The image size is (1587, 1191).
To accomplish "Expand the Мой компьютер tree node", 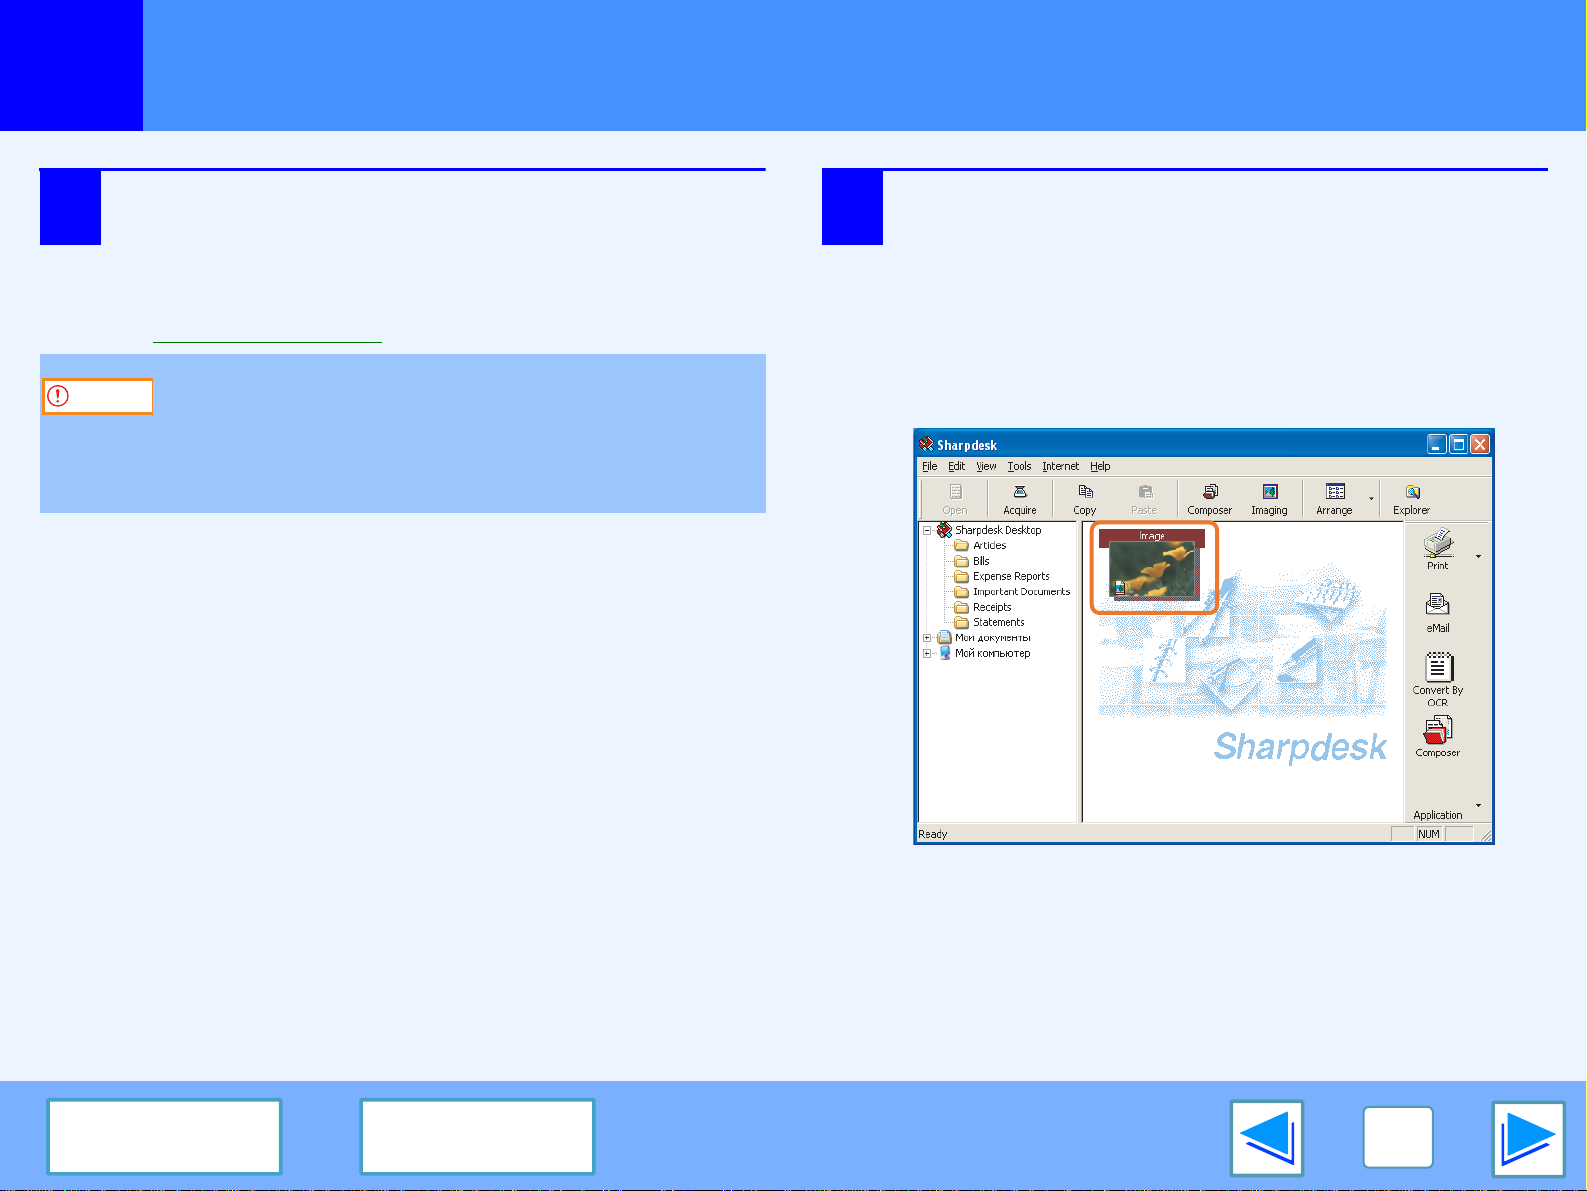I will (927, 653).
